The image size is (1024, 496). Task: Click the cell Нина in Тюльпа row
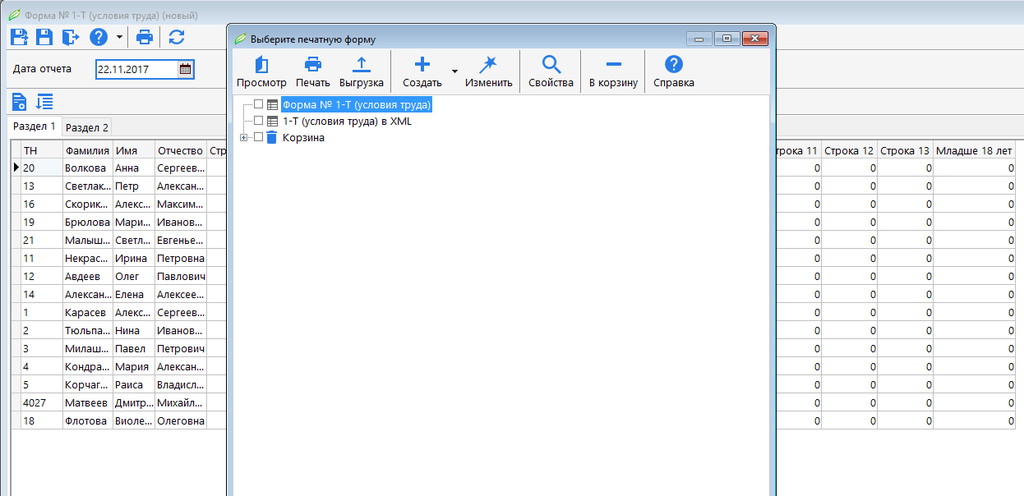(134, 330)
